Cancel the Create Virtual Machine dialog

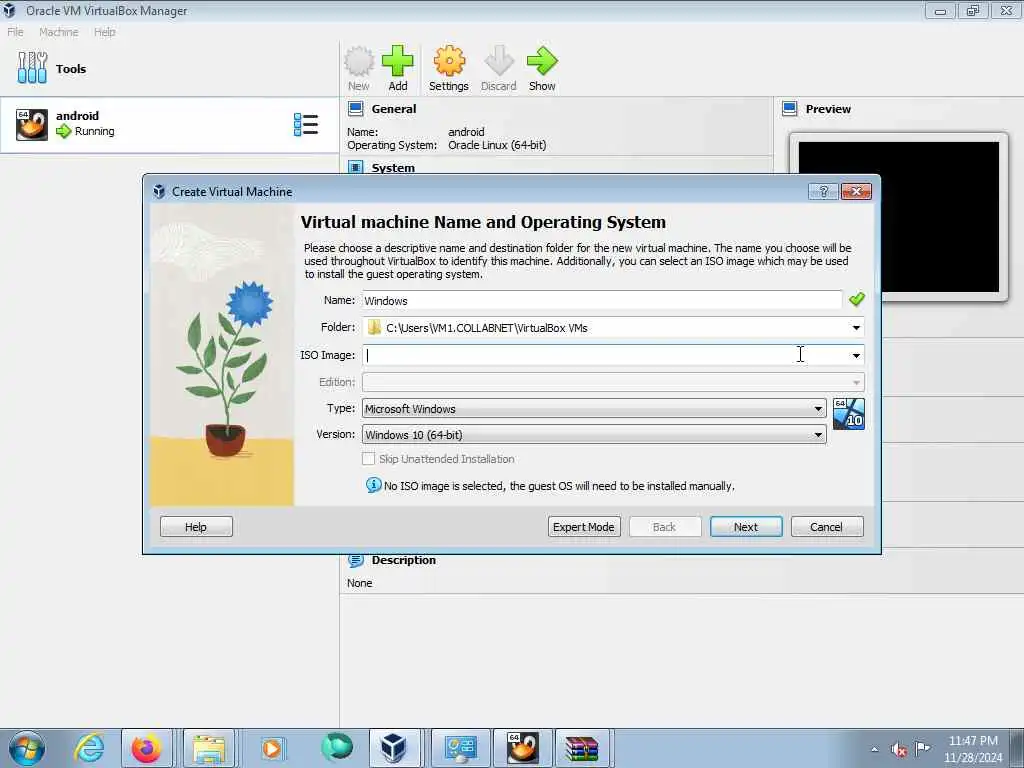point(827,527)
